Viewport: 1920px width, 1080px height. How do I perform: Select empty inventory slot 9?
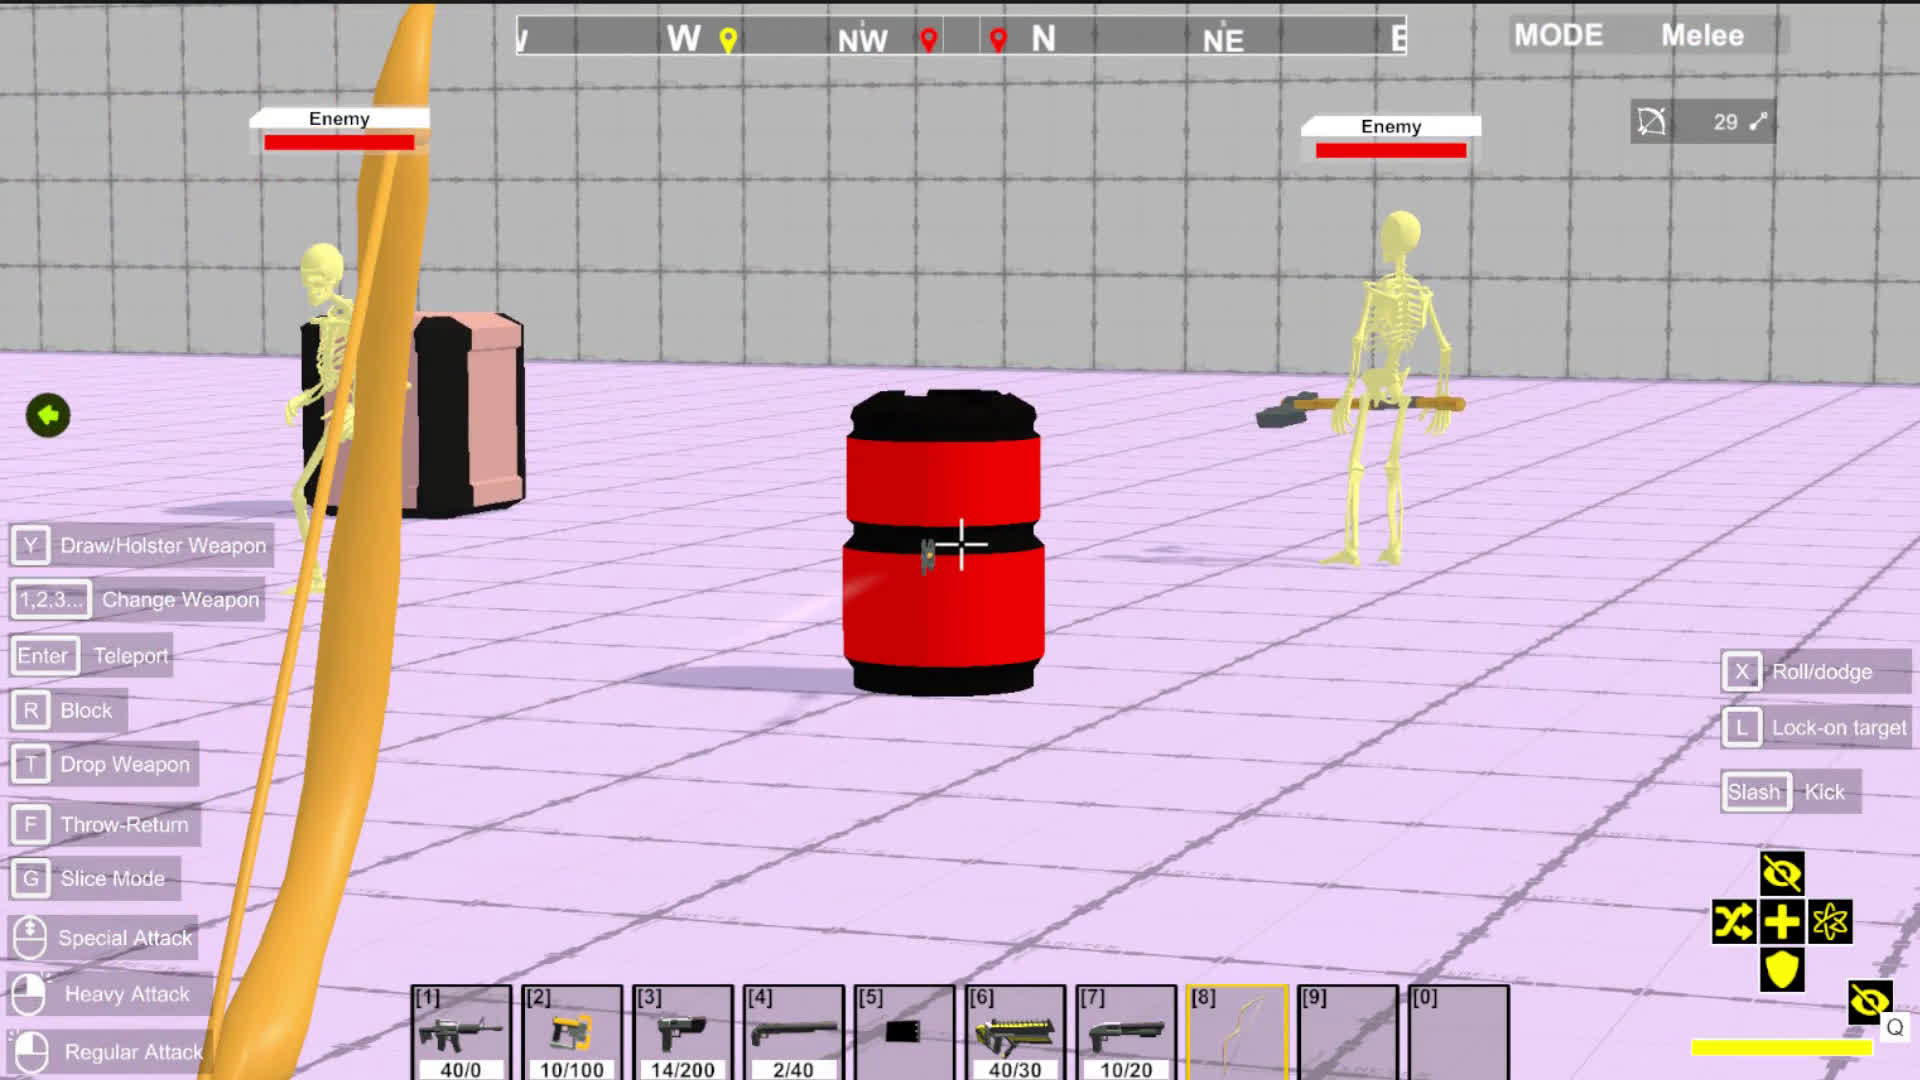1348,1032
